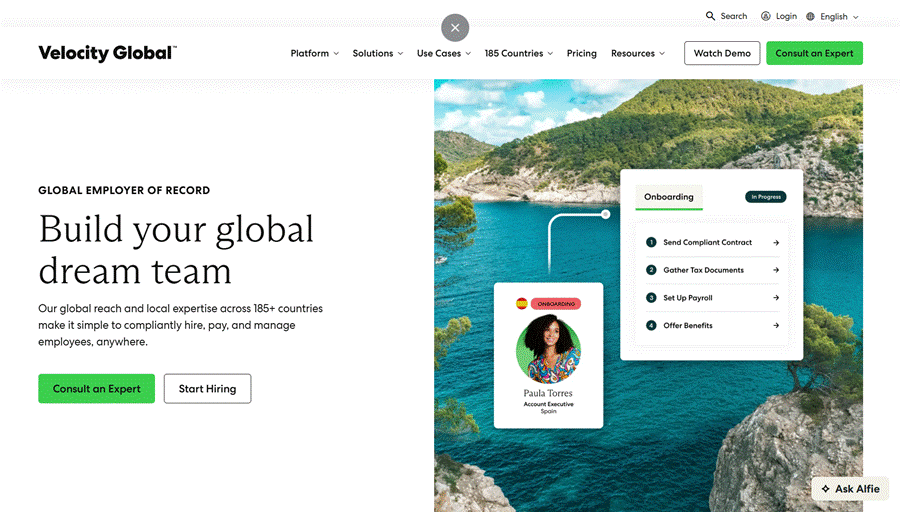Open the Use Cases dropdown

coord(443,54)
